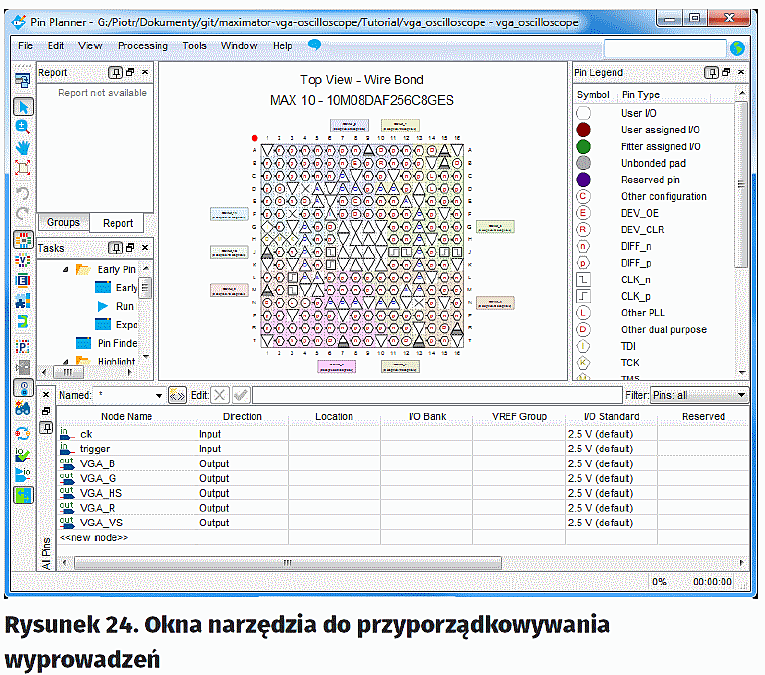Image resolution: width=765 pixels, height=675 pixels.
Task: Open the Named filter dropdown
Action: [x=156, y=395]
